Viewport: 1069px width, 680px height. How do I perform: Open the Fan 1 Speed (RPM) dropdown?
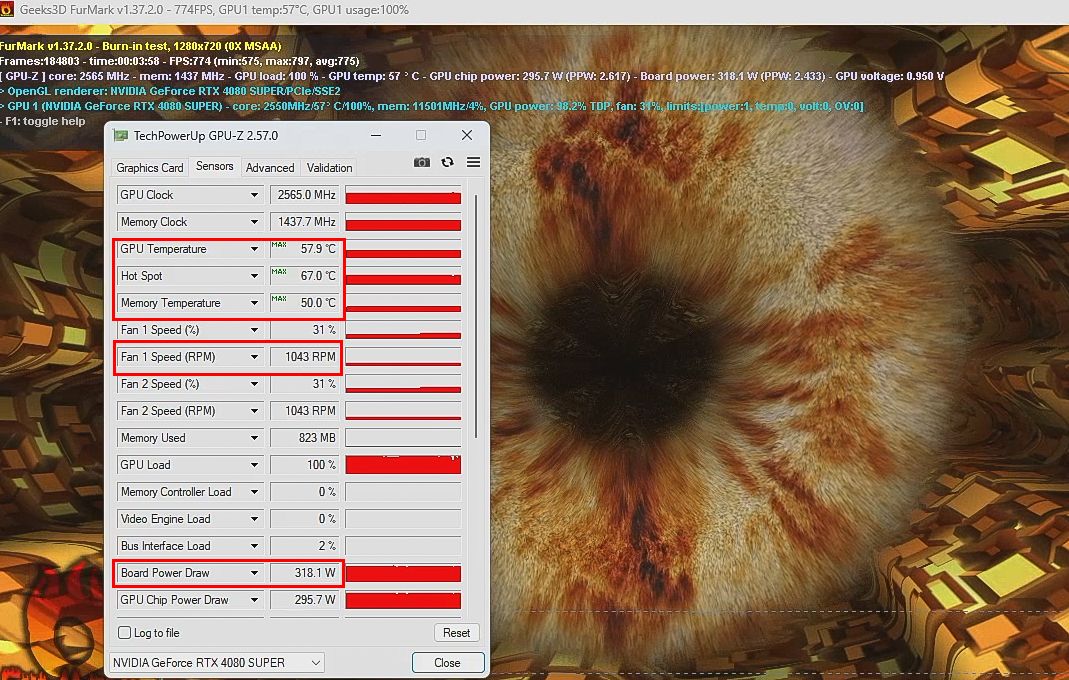click(254, 357)
